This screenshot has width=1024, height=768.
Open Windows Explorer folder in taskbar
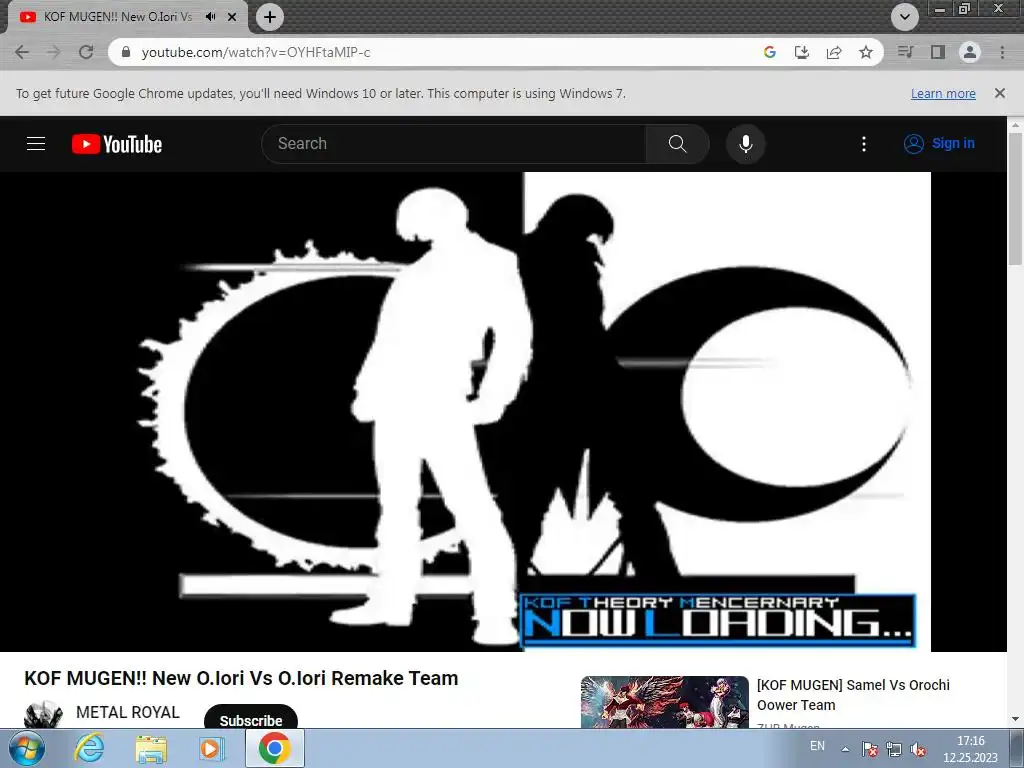tap(151, 748)
